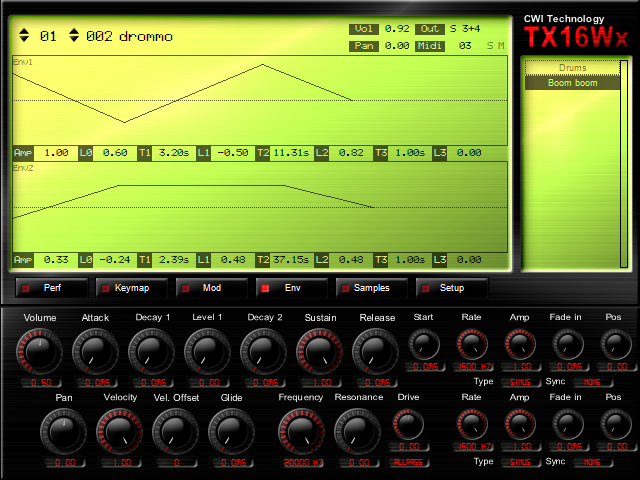
Task: Open the filter type selector ALLPASS
Action: (x=408, y=462)
